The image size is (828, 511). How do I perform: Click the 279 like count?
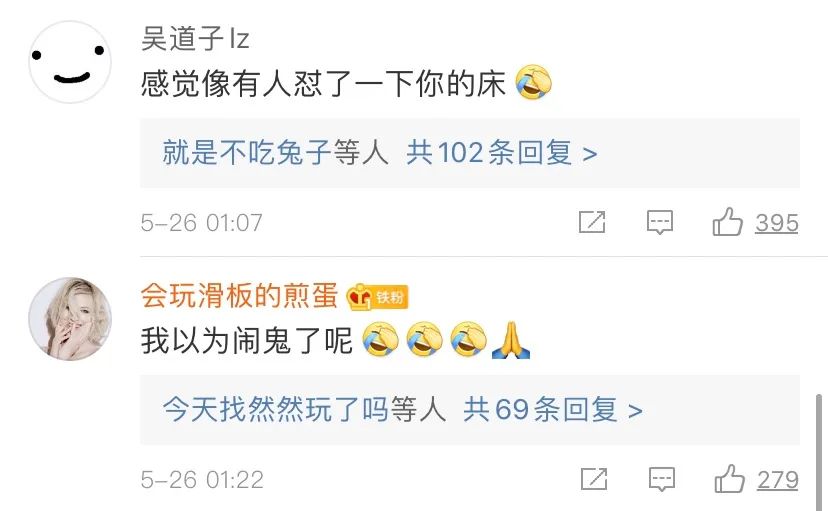(x=777, y=480)
